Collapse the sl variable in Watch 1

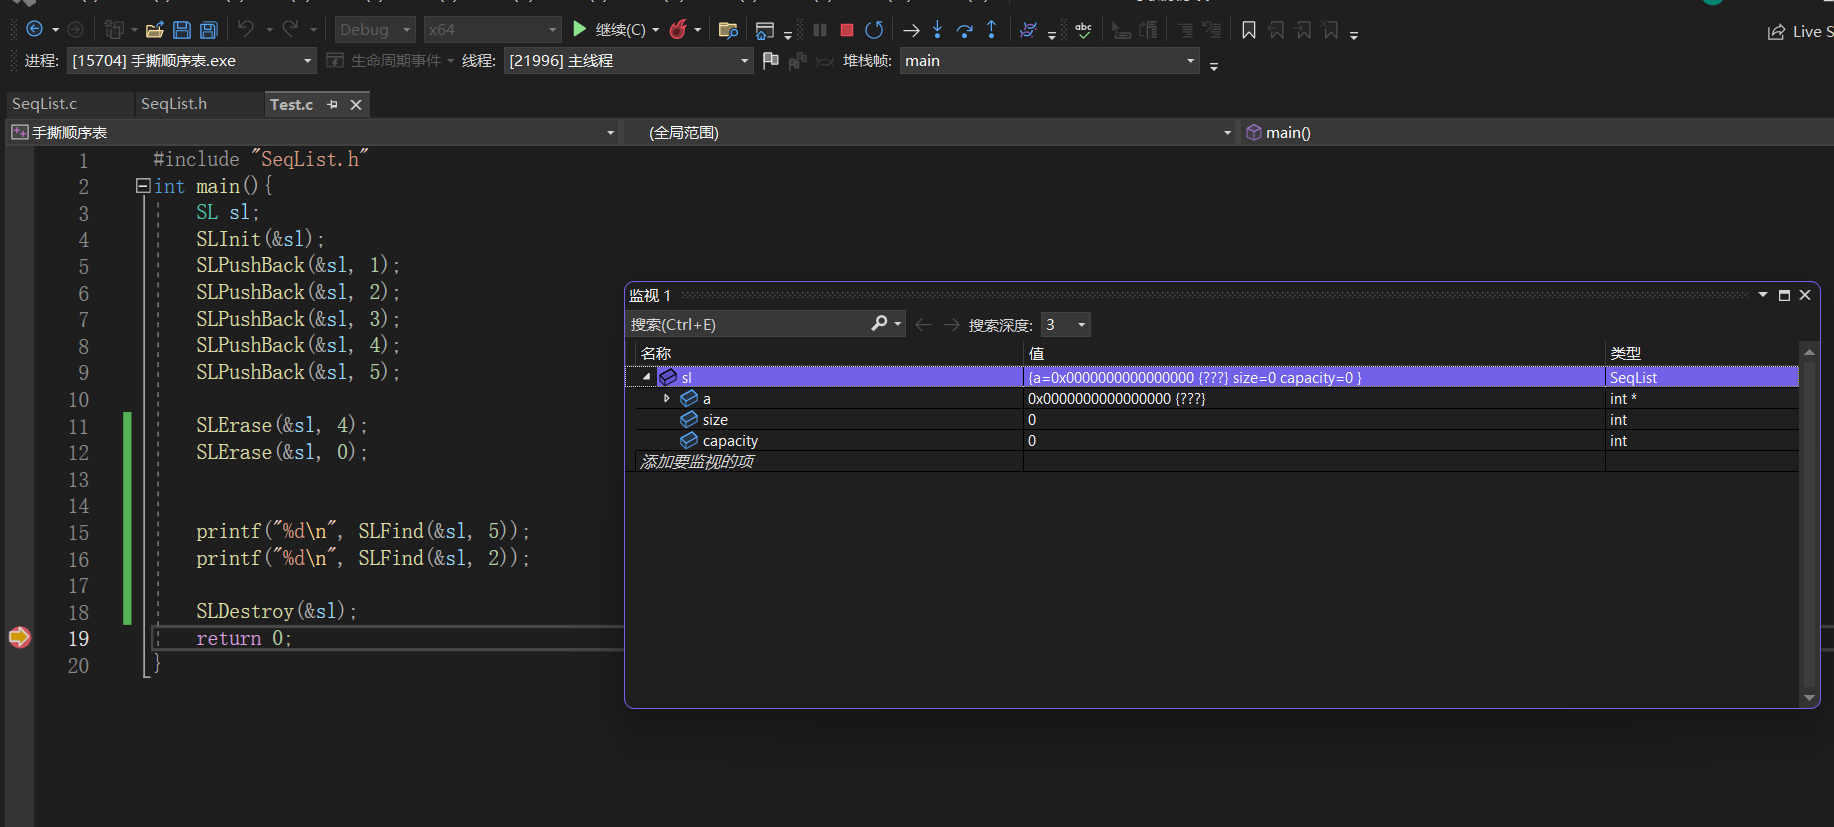pyautogui.click(x=647, y=377)
